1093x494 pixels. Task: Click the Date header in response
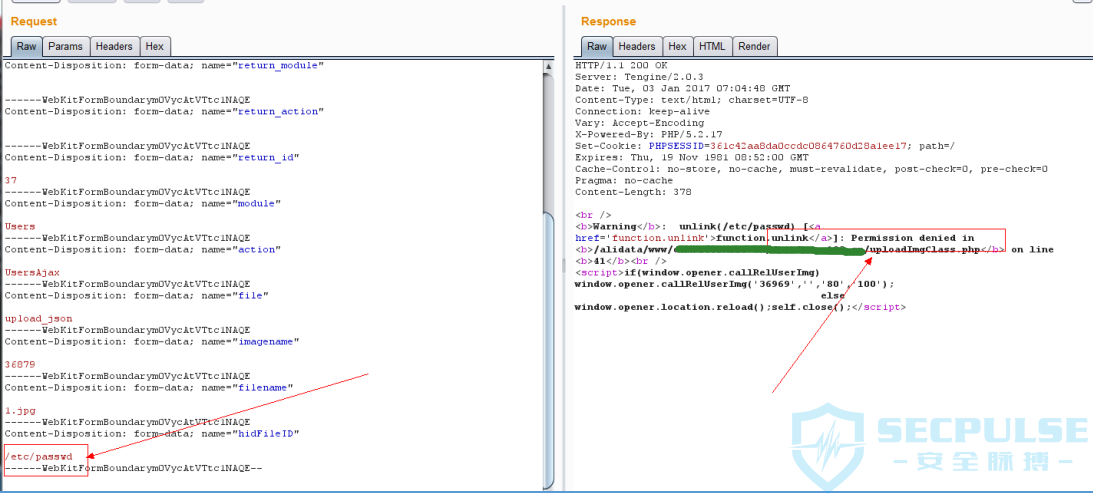pyautogui.click(x=682, y=88)
